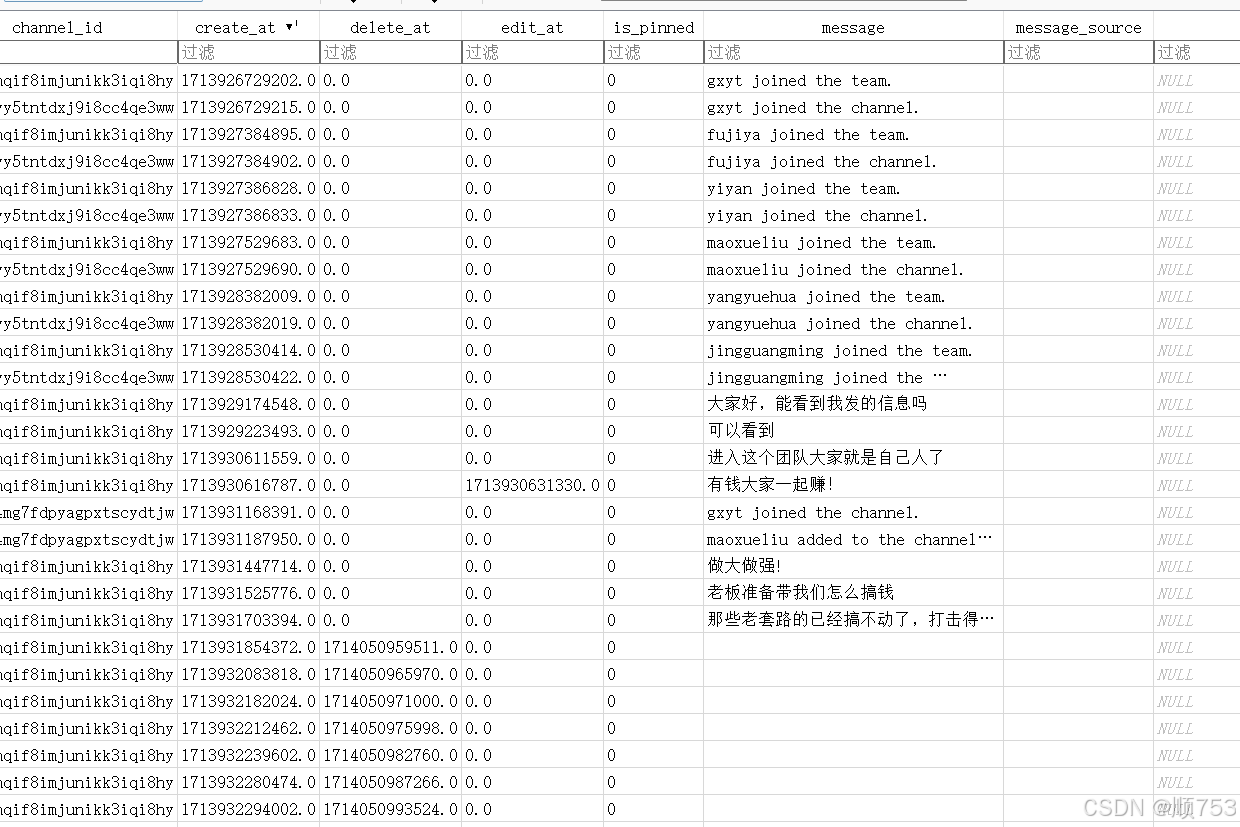The width and height of the screenshot is (1240, 827).
Task: Click create_at value 1713928382009.0
Action: click(248, 296)
